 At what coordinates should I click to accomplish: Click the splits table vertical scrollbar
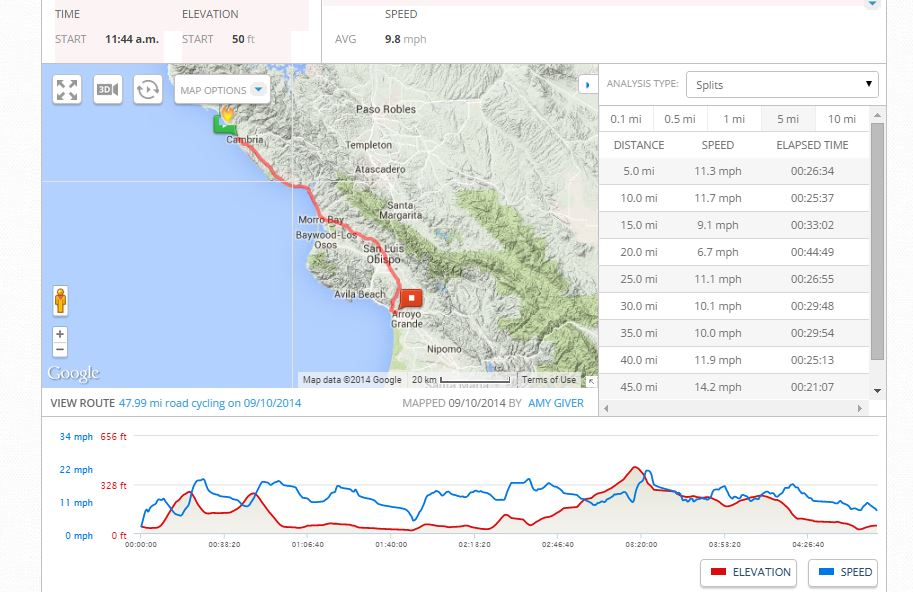click(x=877, y=240)
